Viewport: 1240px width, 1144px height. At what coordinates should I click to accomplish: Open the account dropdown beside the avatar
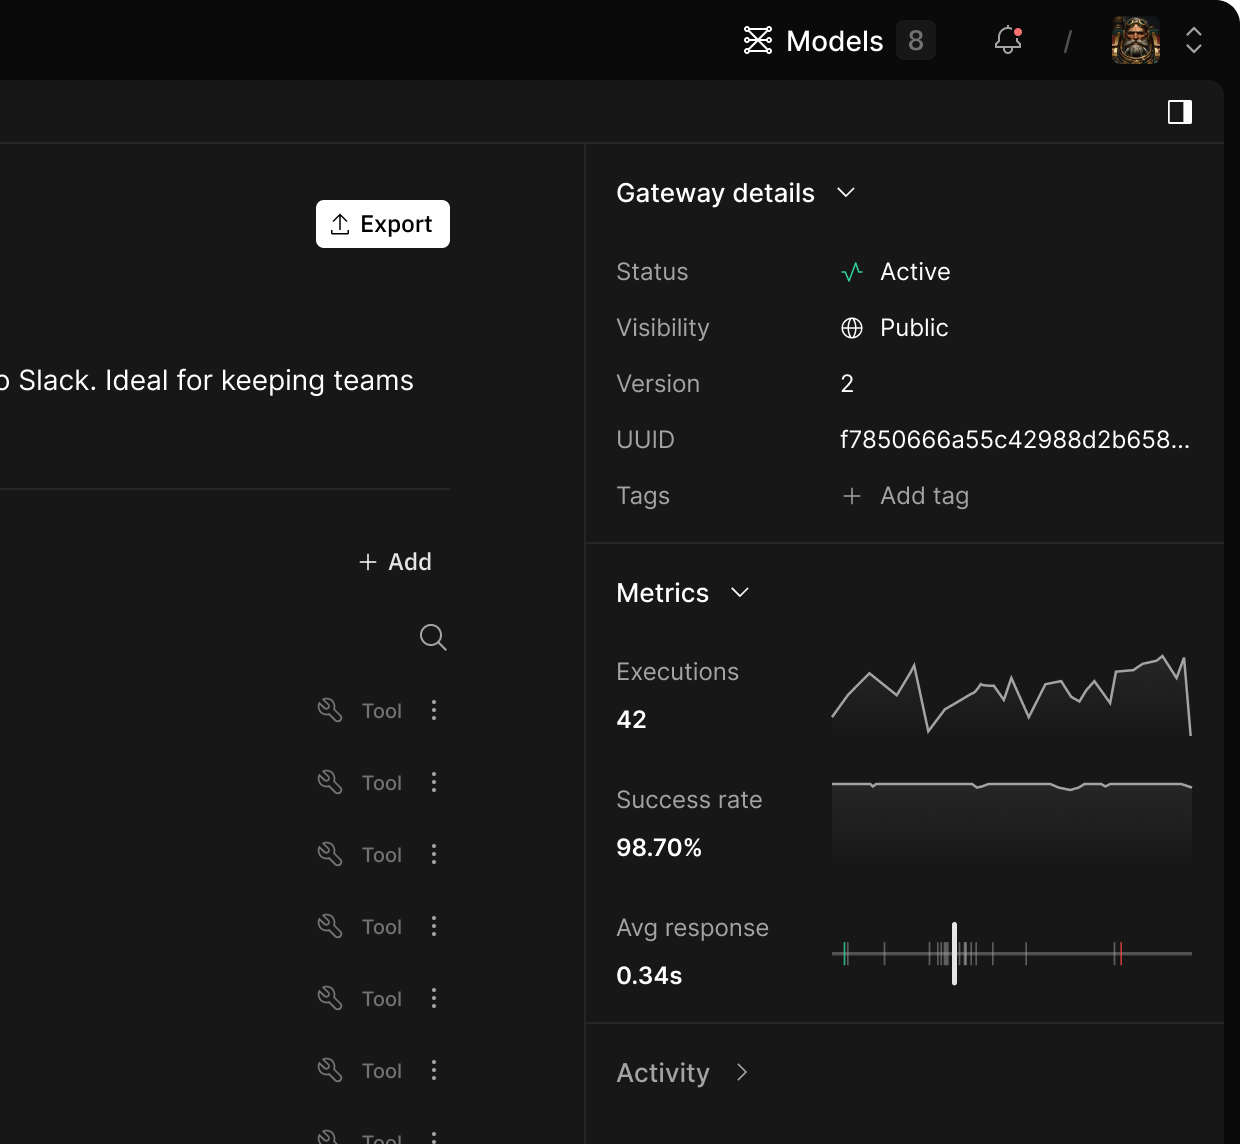pos(1194,40)
